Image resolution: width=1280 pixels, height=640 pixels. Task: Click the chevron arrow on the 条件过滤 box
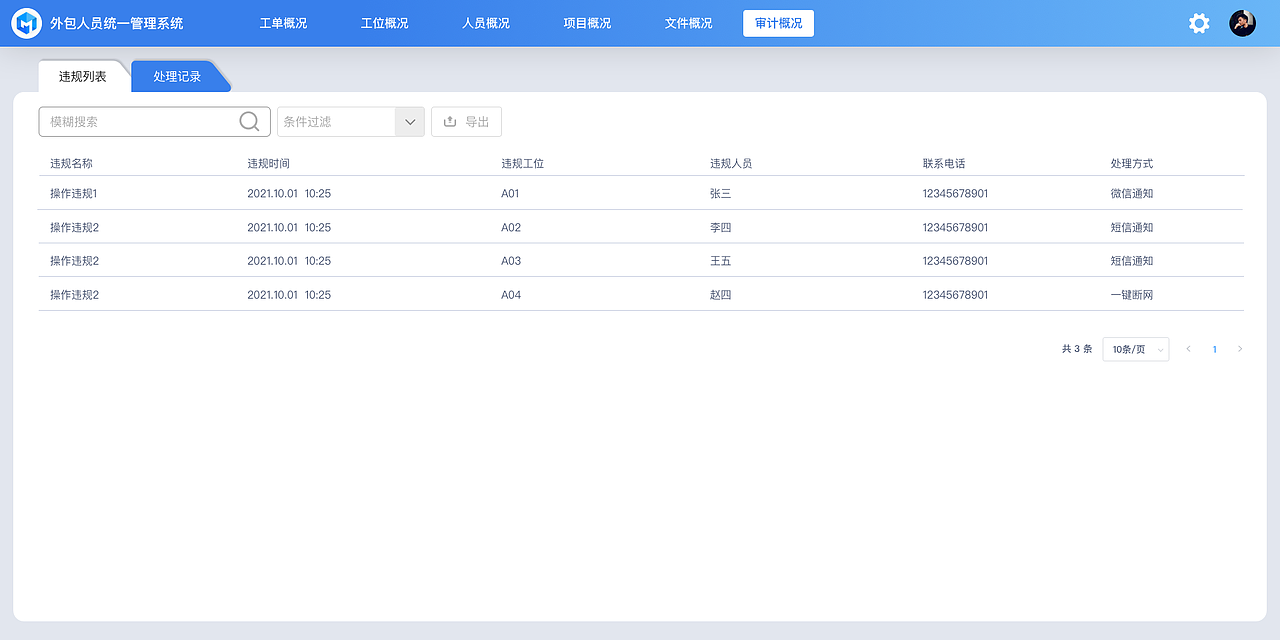pyautogui.click(x=409, y=121)
